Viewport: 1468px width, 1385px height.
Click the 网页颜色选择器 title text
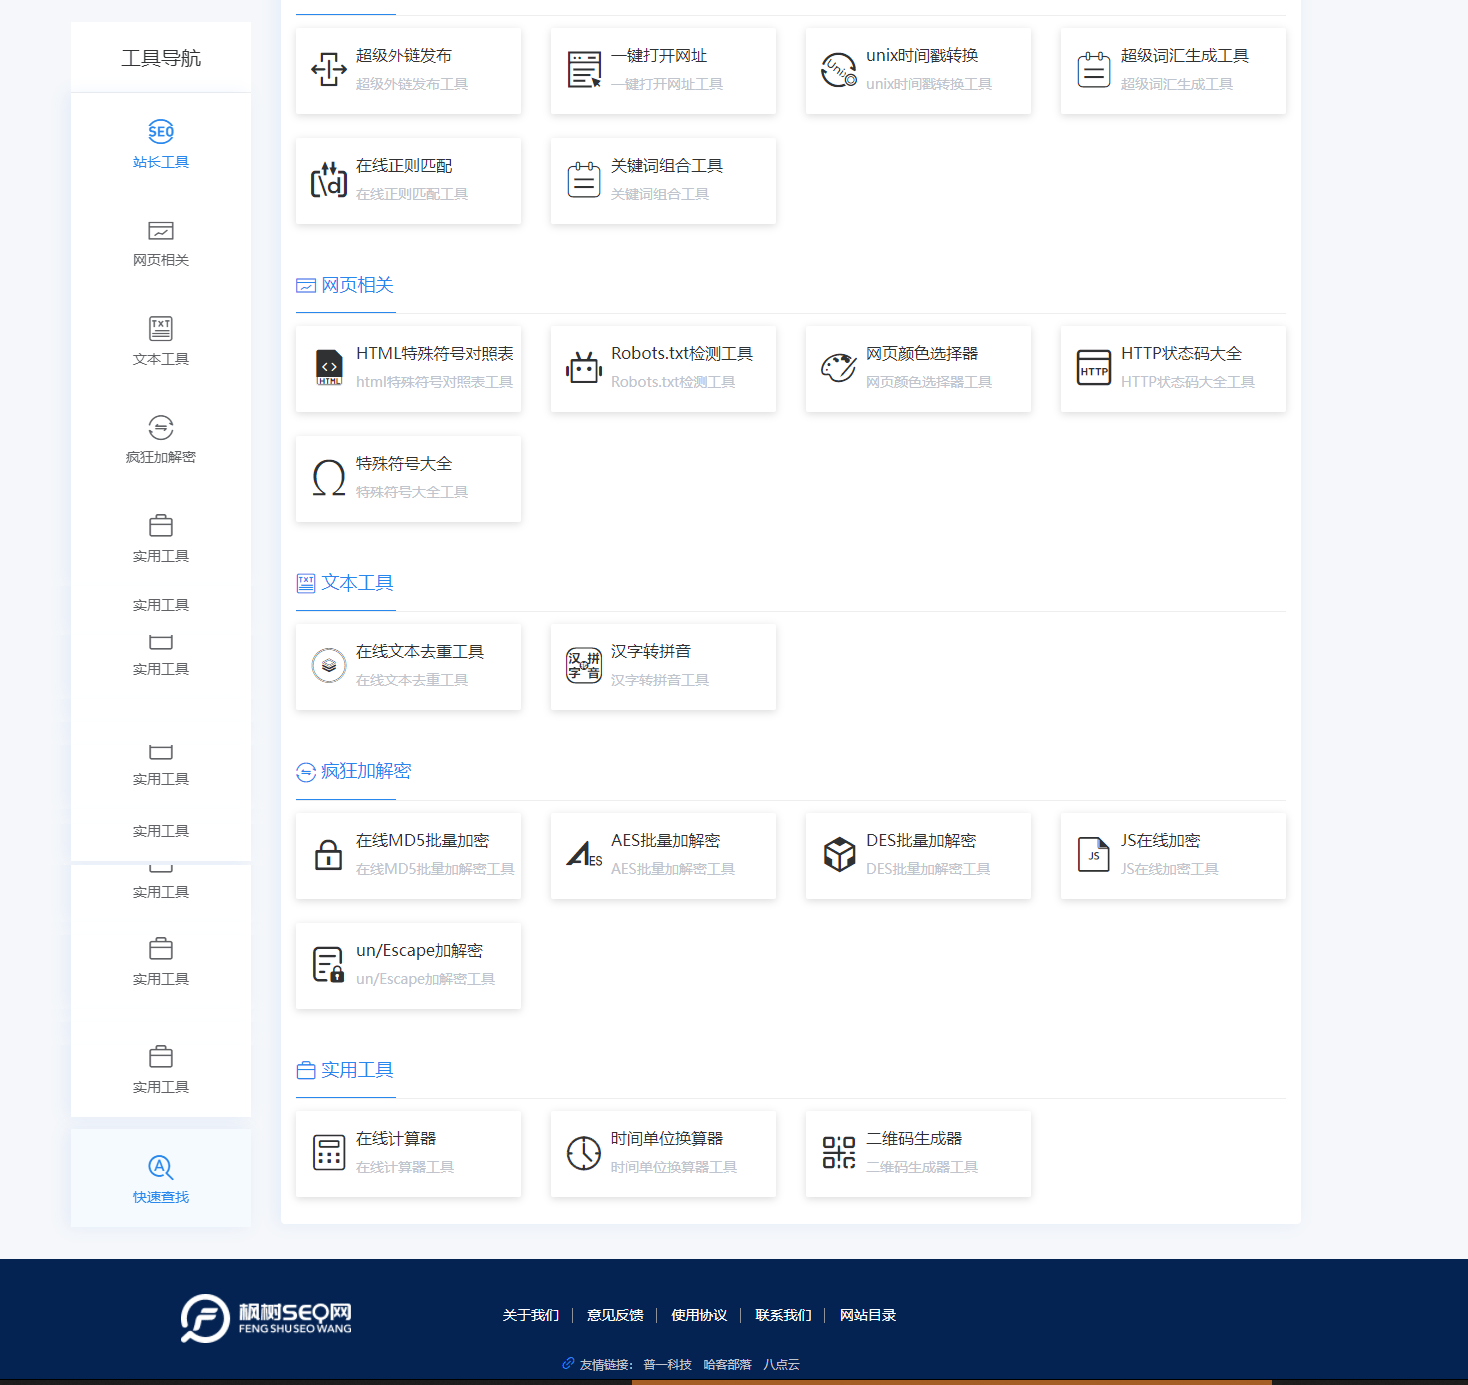[922, 354]
